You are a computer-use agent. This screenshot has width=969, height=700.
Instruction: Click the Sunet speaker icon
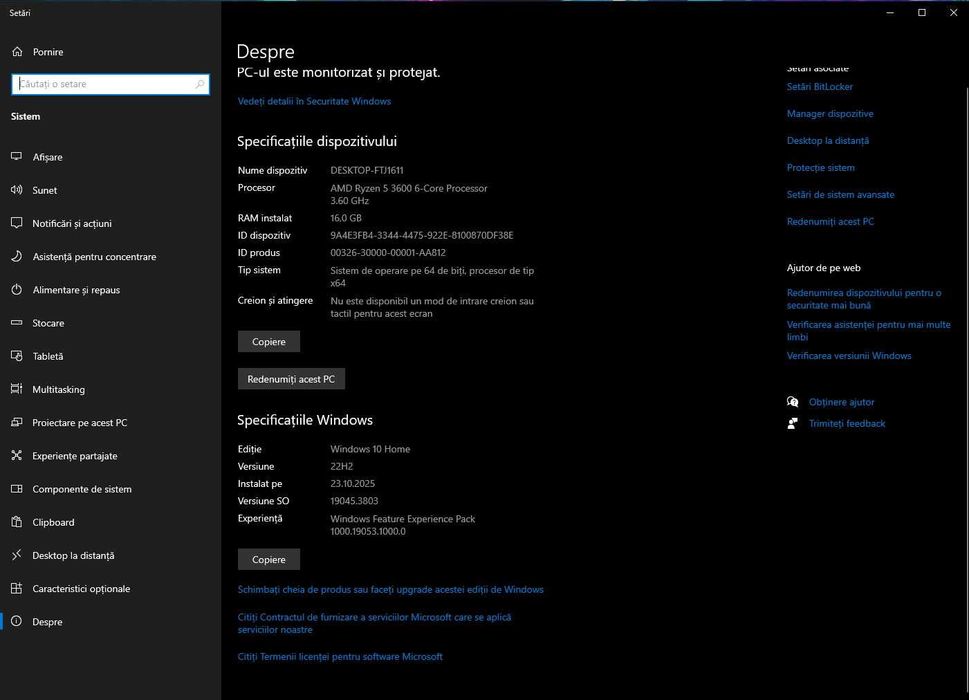point(17,190)
